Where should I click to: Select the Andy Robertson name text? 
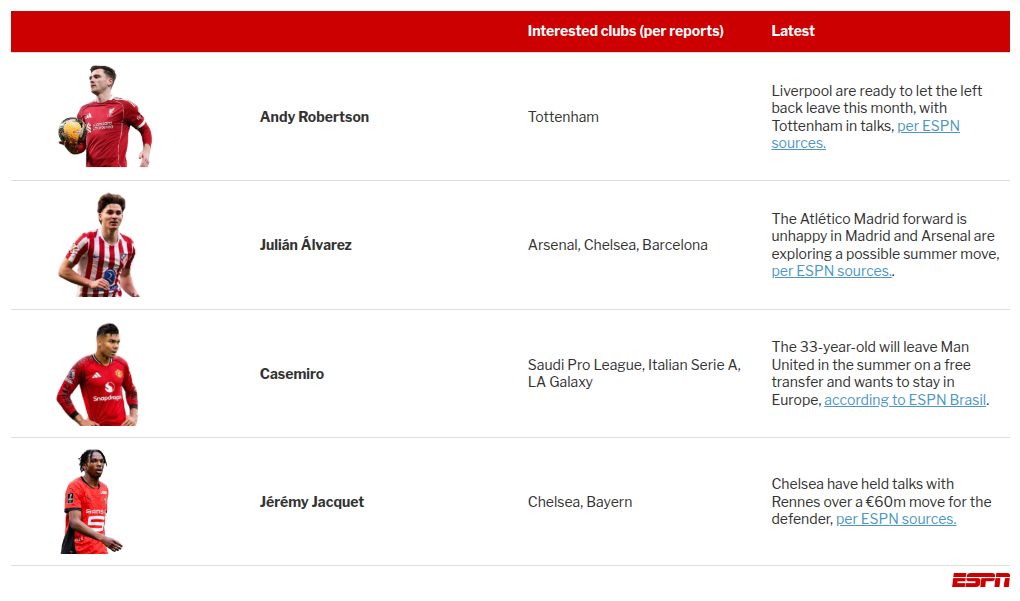point(314,117)
